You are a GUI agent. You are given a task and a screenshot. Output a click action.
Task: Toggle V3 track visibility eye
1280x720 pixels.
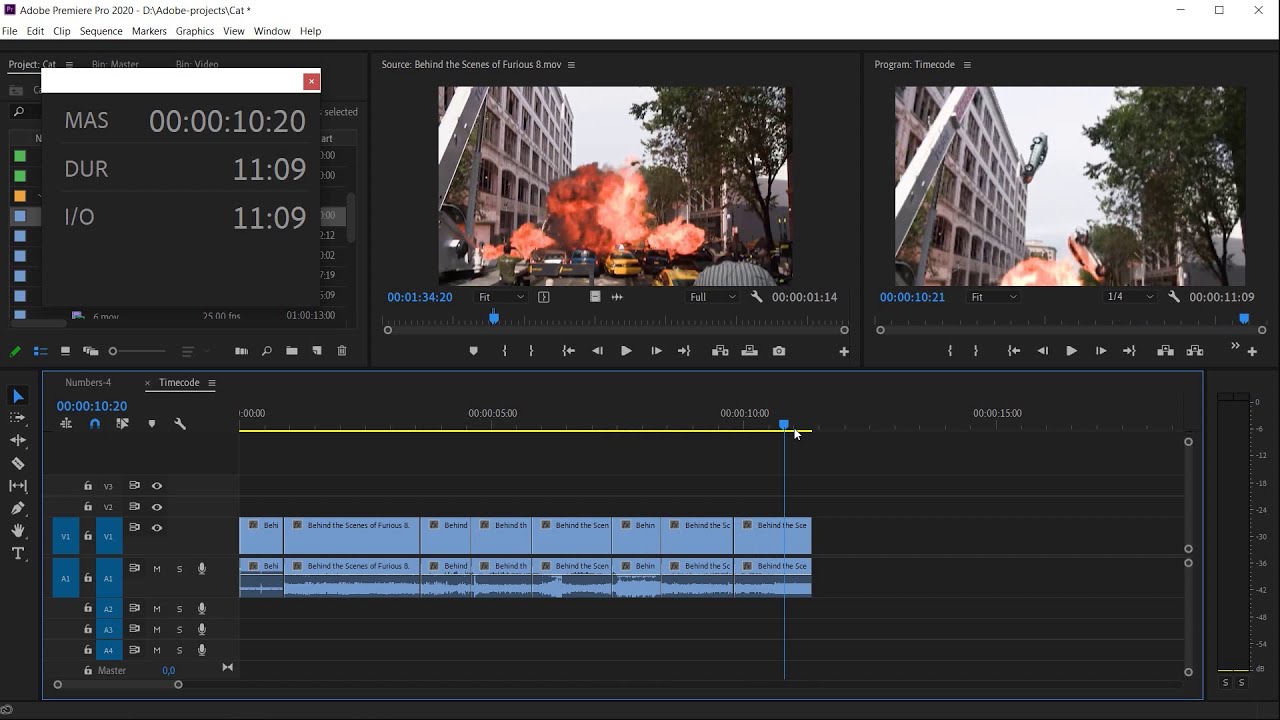point(157,486)
